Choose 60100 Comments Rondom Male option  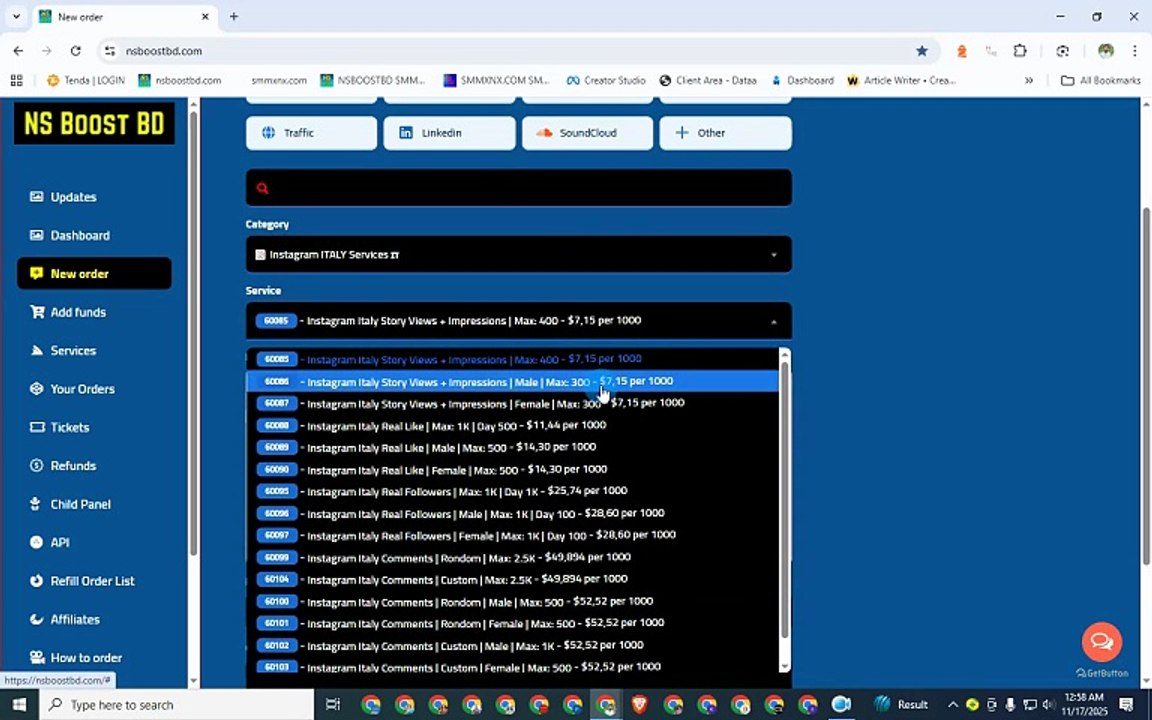[x=512, y=601]
